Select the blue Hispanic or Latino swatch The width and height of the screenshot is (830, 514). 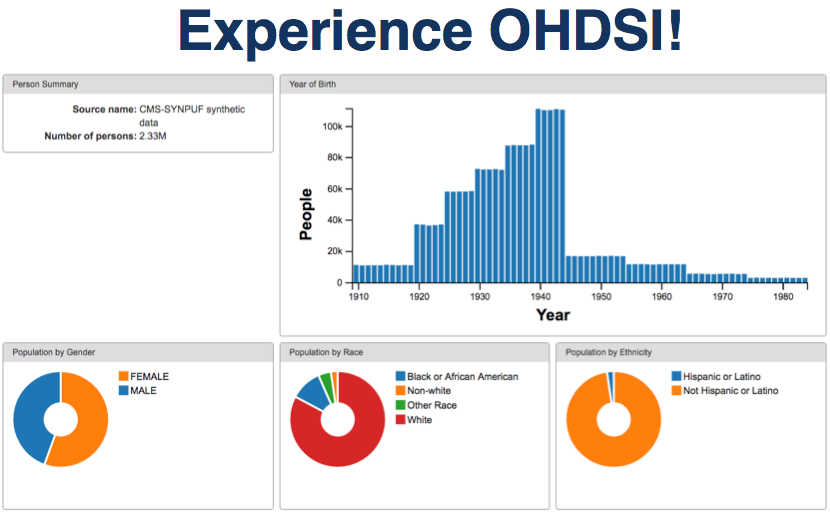(x=677, y=377)
